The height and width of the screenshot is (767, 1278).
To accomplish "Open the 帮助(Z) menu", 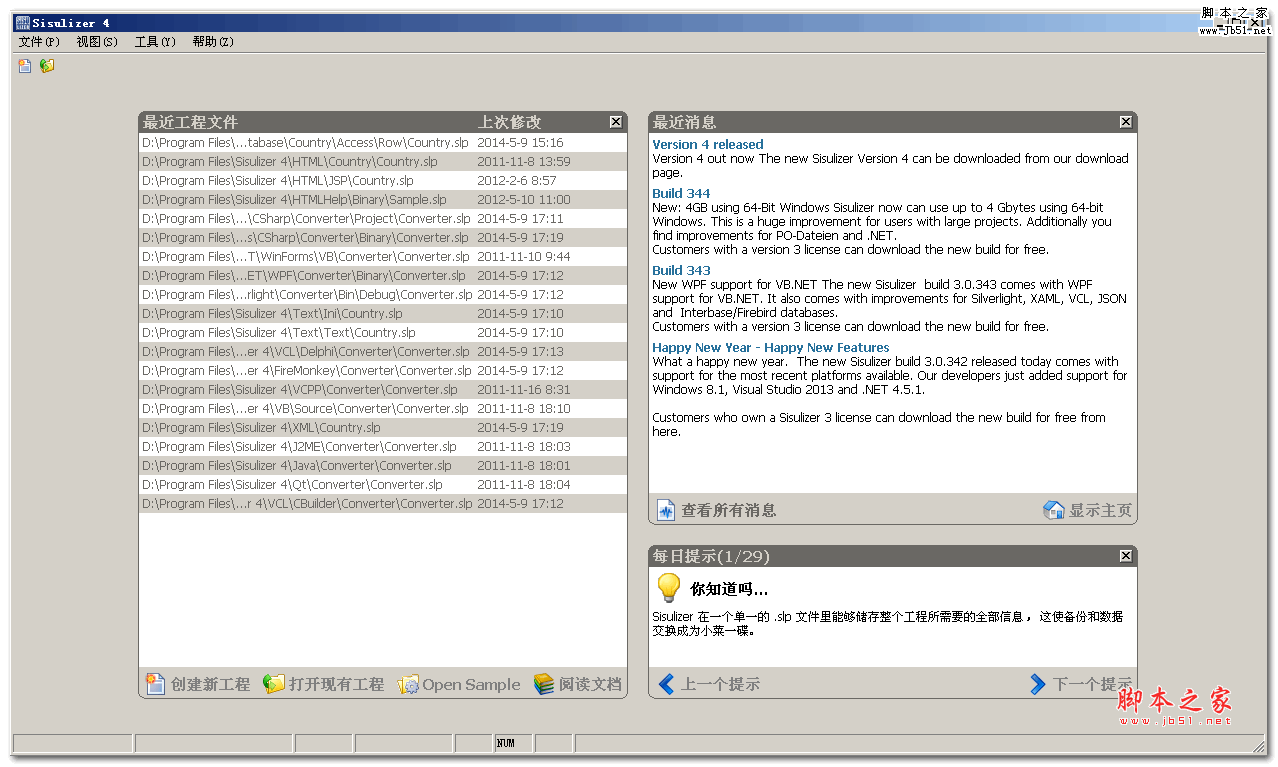I will [x=213, y=42].
